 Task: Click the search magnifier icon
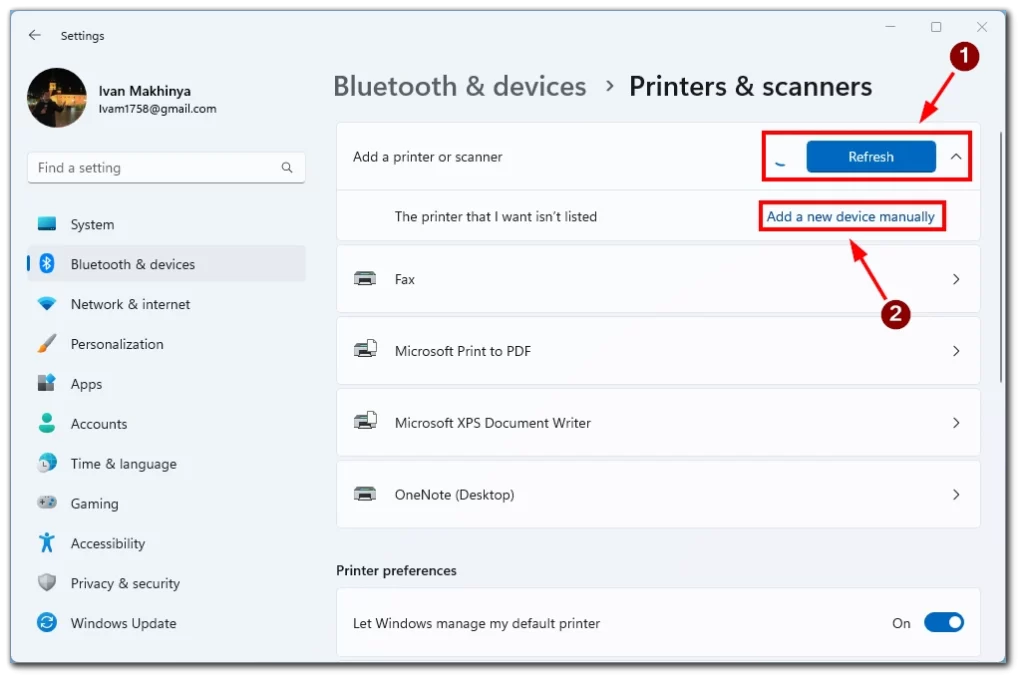tap(287, 168)
